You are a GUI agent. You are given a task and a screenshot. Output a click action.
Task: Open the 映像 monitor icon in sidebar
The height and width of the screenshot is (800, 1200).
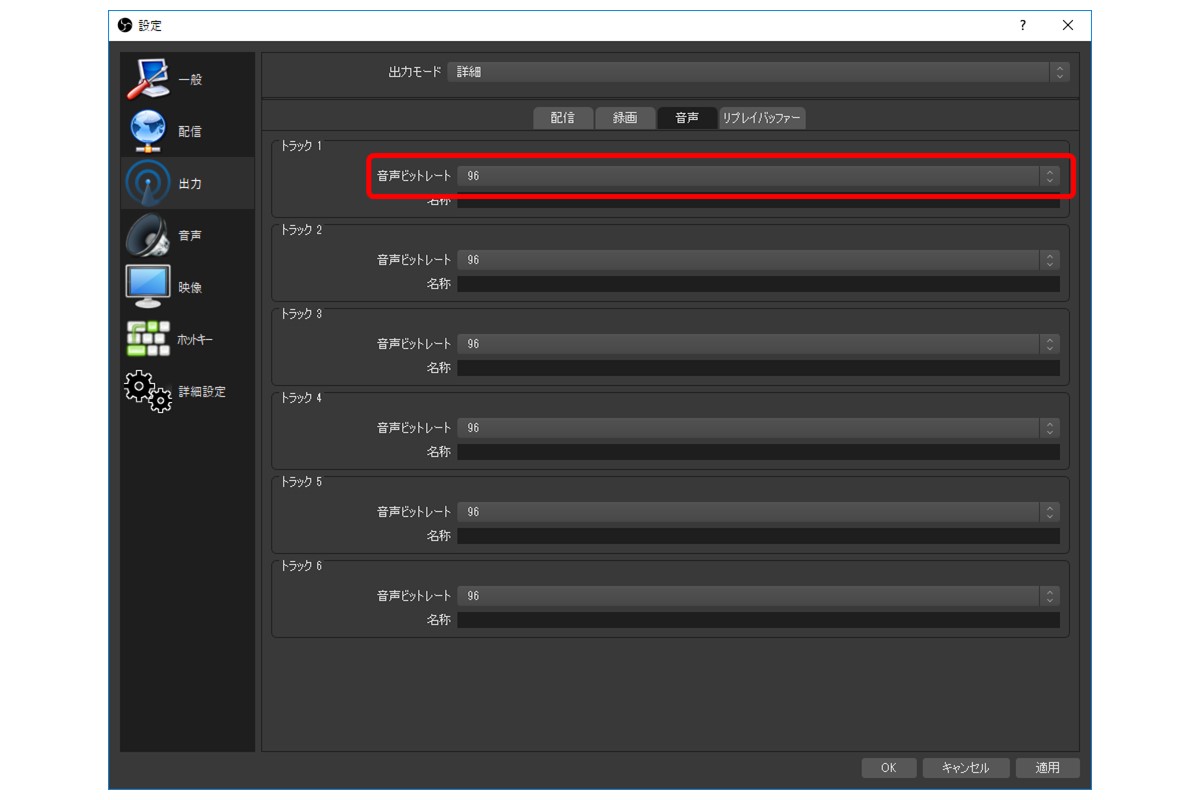tap(148, 287)
